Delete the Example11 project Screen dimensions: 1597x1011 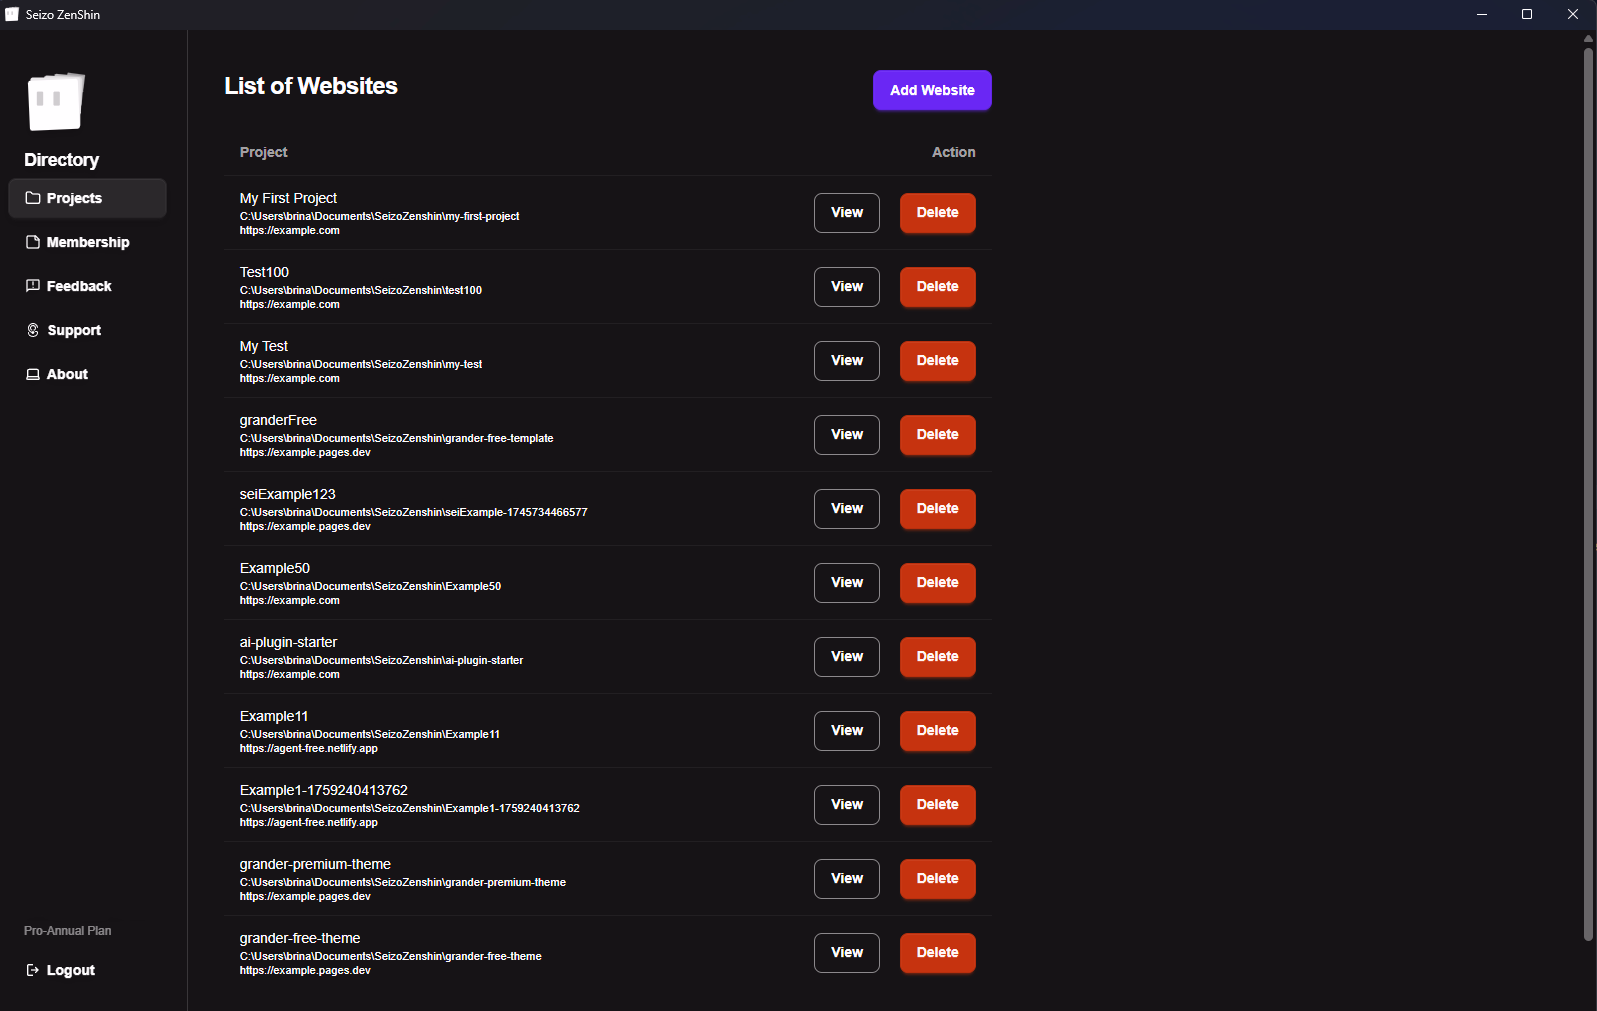[x=938, y=731]
